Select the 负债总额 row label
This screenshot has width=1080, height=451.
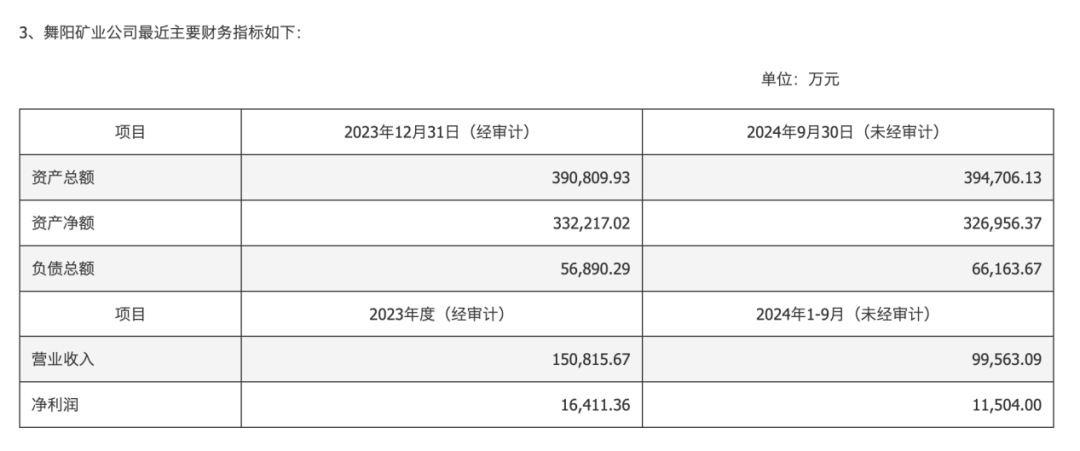click(x=64, y=268)
